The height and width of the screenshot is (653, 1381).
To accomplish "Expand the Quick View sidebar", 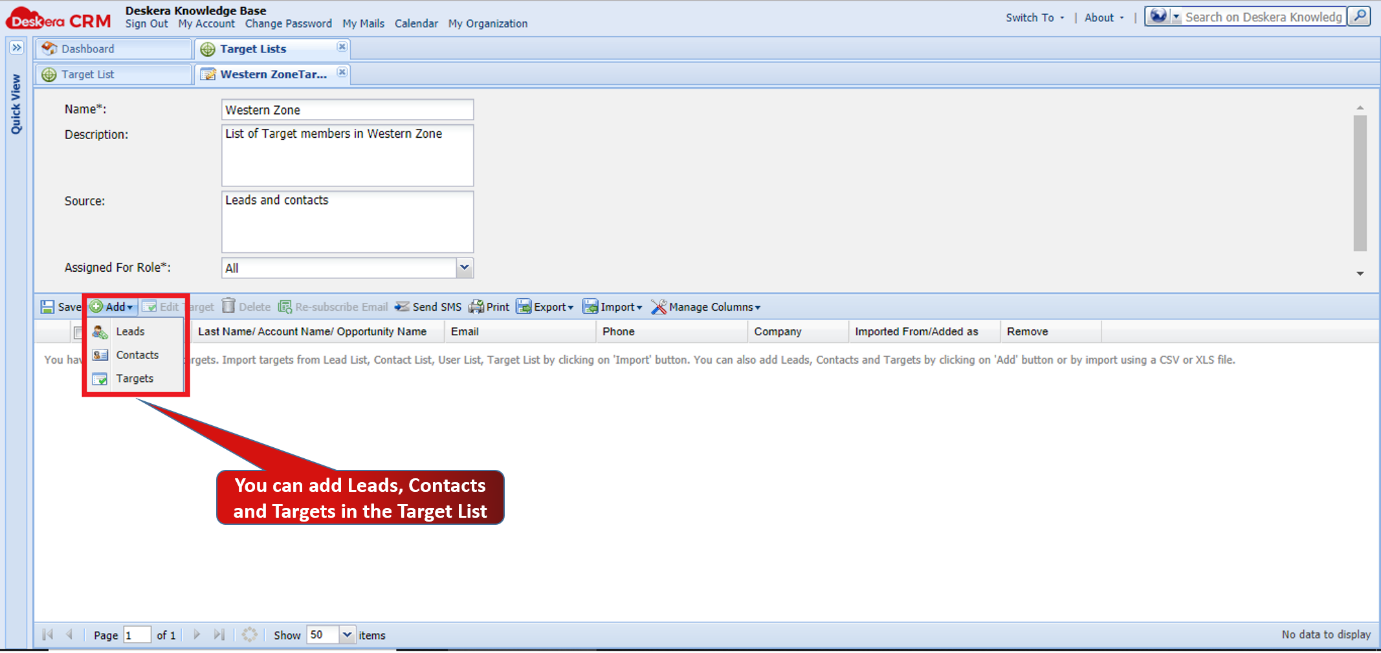I will [x=16, y=46].
